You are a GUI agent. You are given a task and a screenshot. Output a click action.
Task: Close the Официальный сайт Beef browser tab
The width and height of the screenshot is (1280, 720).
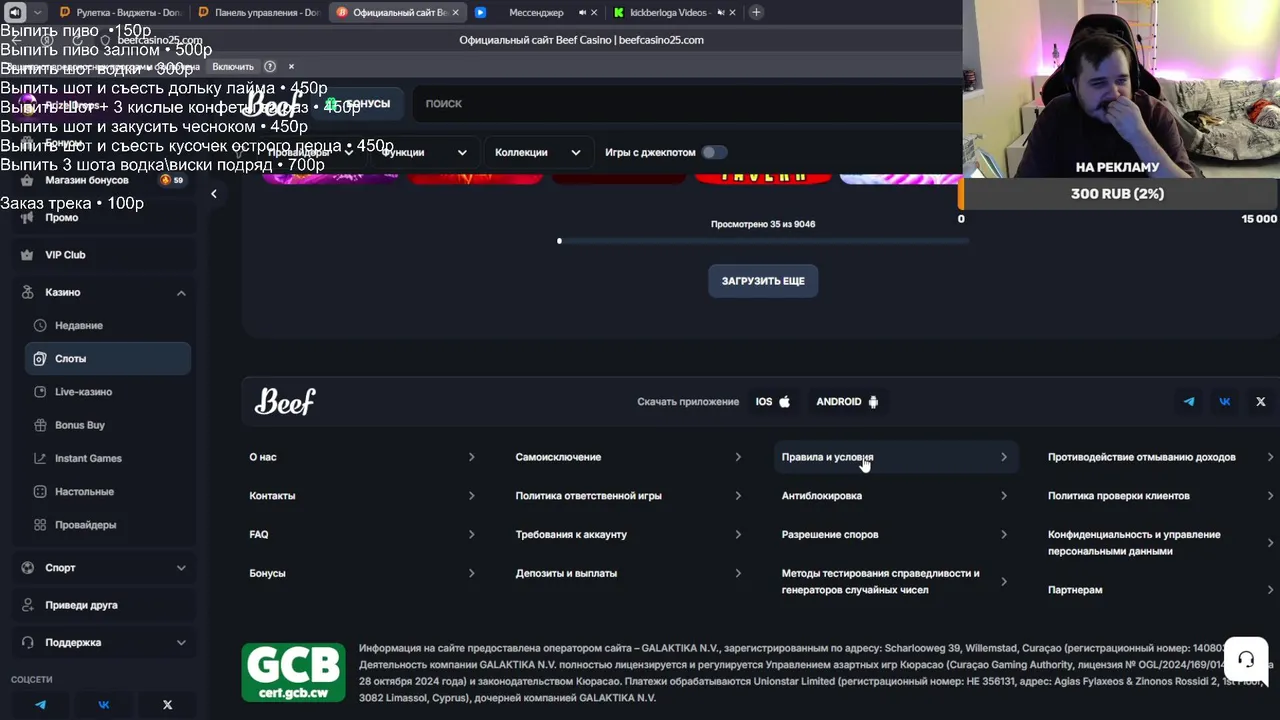(x=456, y=12)
